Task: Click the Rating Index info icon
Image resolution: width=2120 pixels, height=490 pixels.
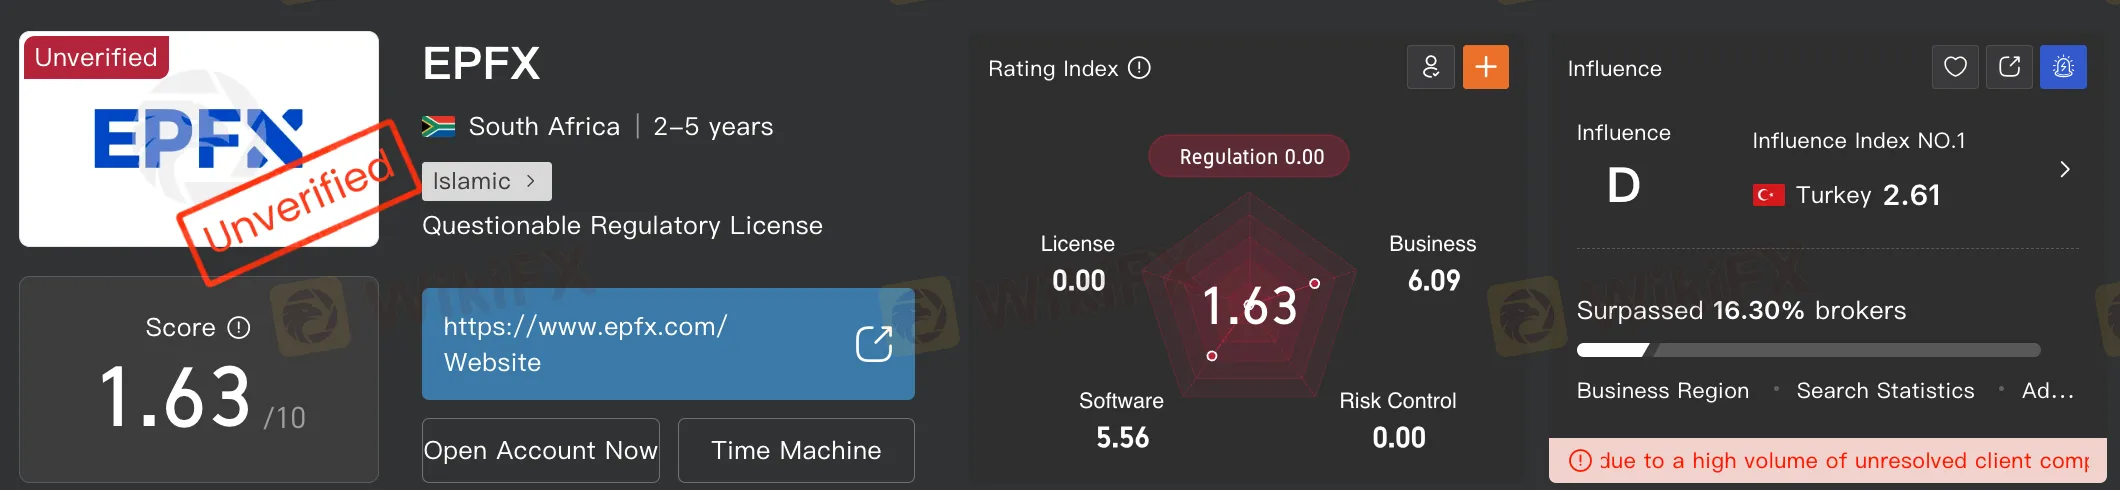Action: [1139, 68]
